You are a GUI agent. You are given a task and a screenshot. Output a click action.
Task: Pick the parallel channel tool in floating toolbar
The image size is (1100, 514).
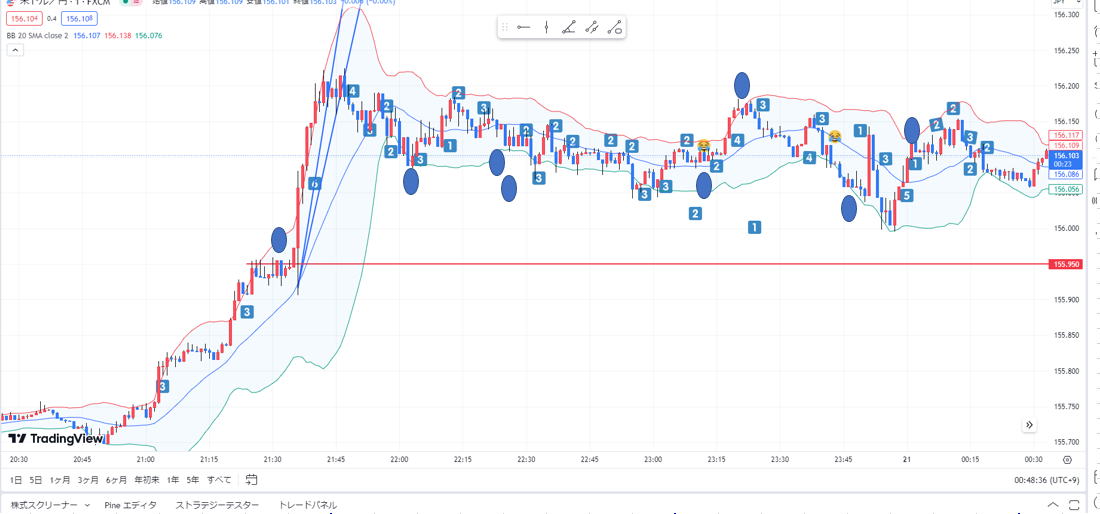click(x=592, y=28)
